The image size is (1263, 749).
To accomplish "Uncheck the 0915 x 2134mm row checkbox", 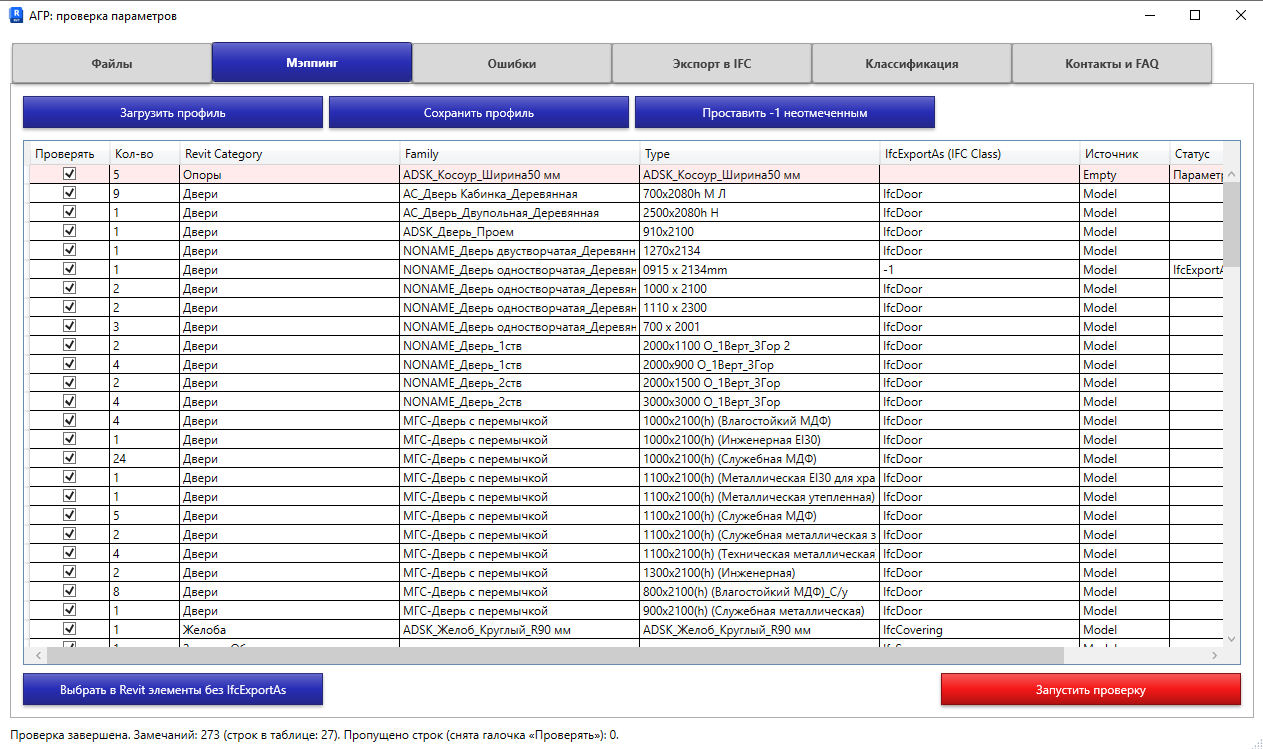I will (69, 269).
